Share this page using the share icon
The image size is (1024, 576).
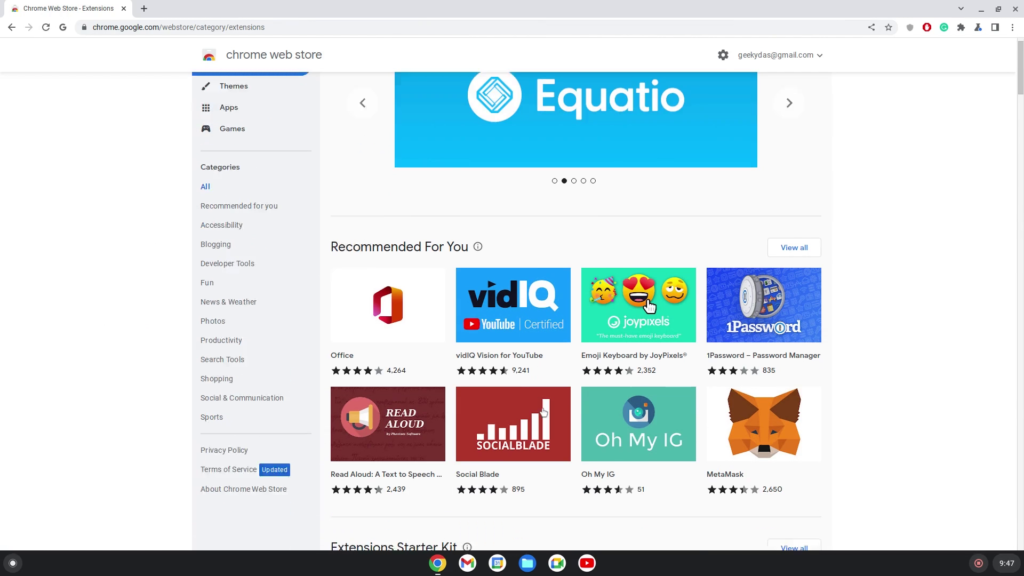coord(871,27)
